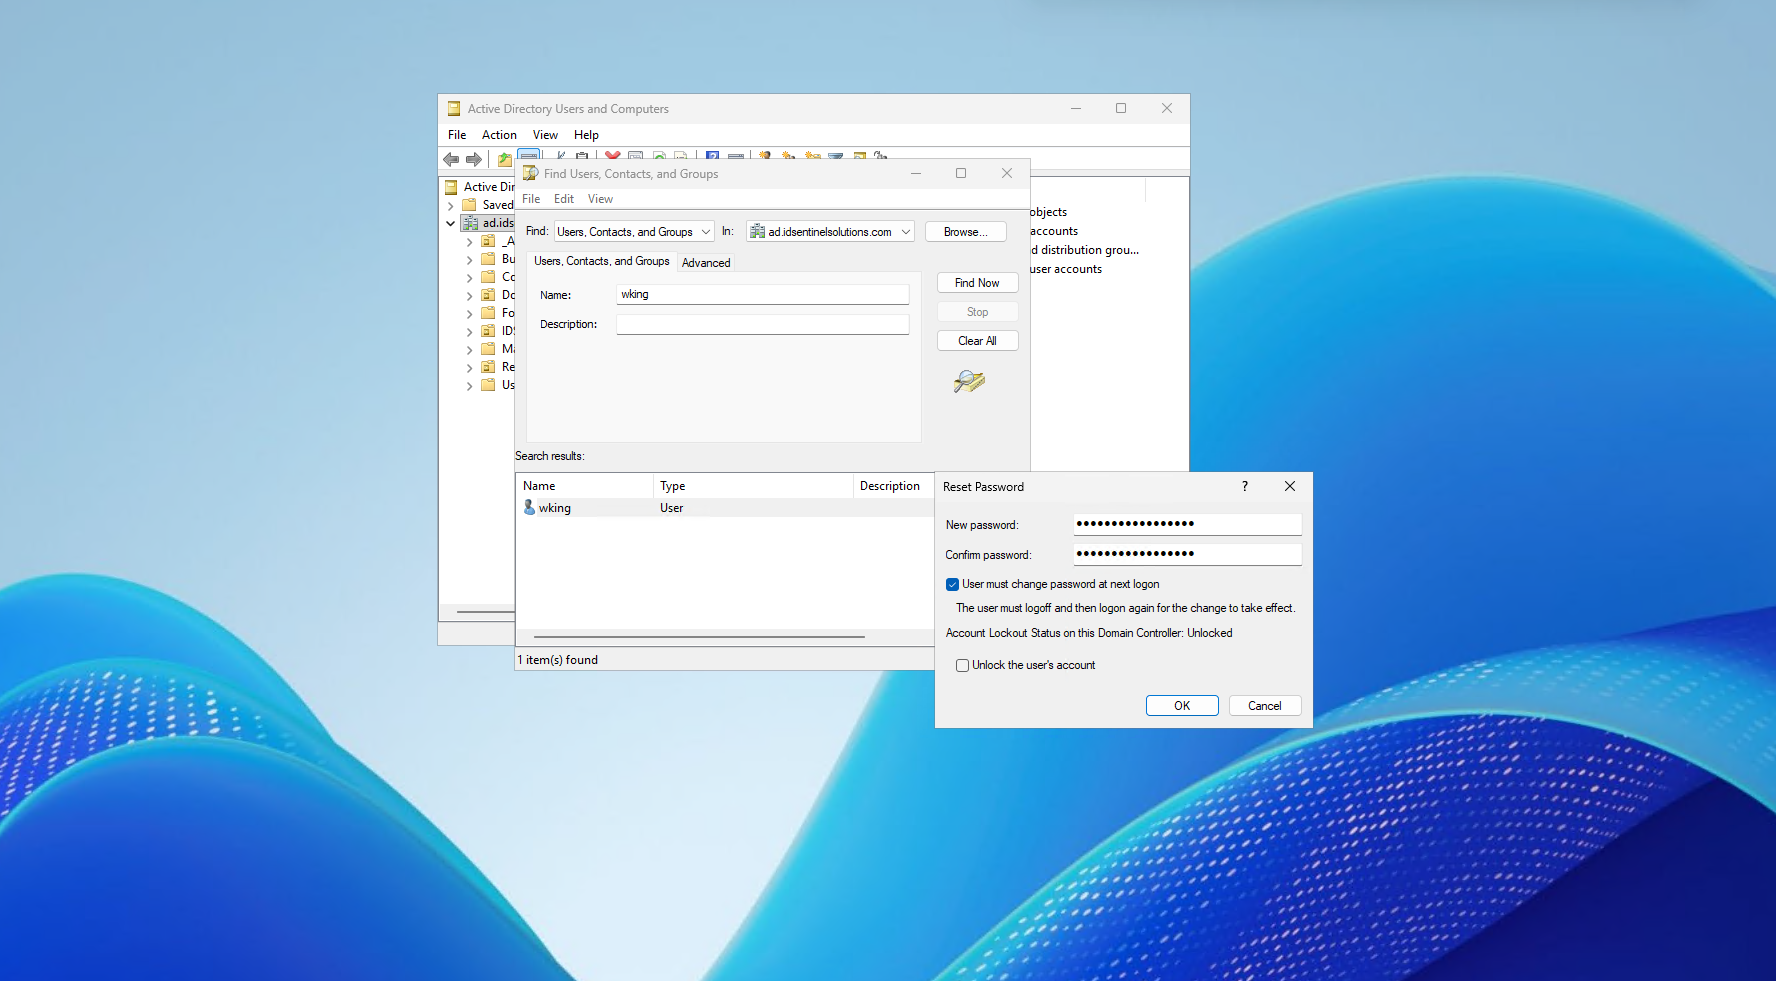Click the Bu folder icon in the tree
Viewport: 1776px width, 981px height.
488,259
